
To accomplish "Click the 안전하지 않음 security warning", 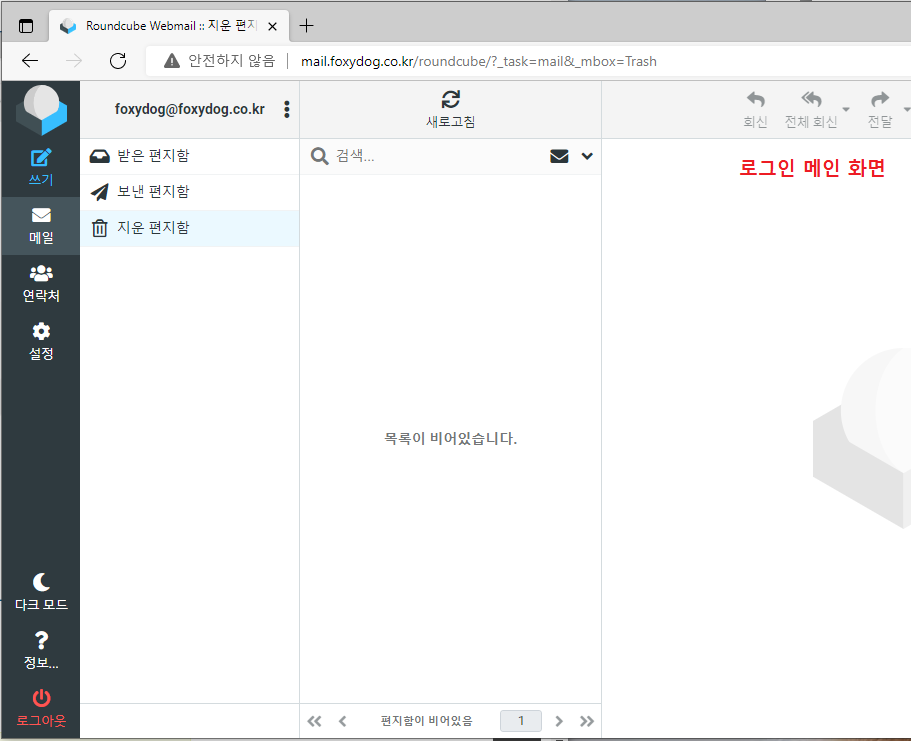I will coord(220,61).
